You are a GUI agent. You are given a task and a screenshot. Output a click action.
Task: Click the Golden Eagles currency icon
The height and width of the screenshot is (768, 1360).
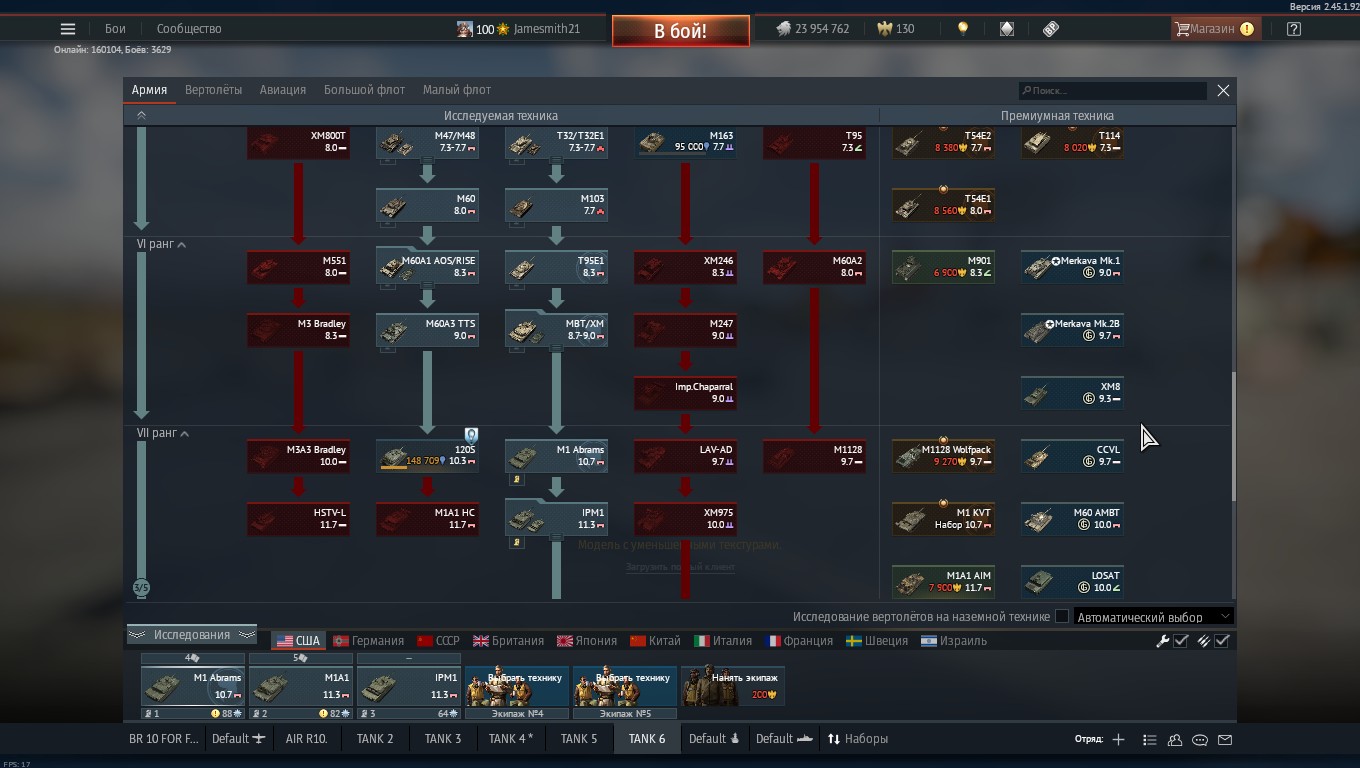coord(884,29)
